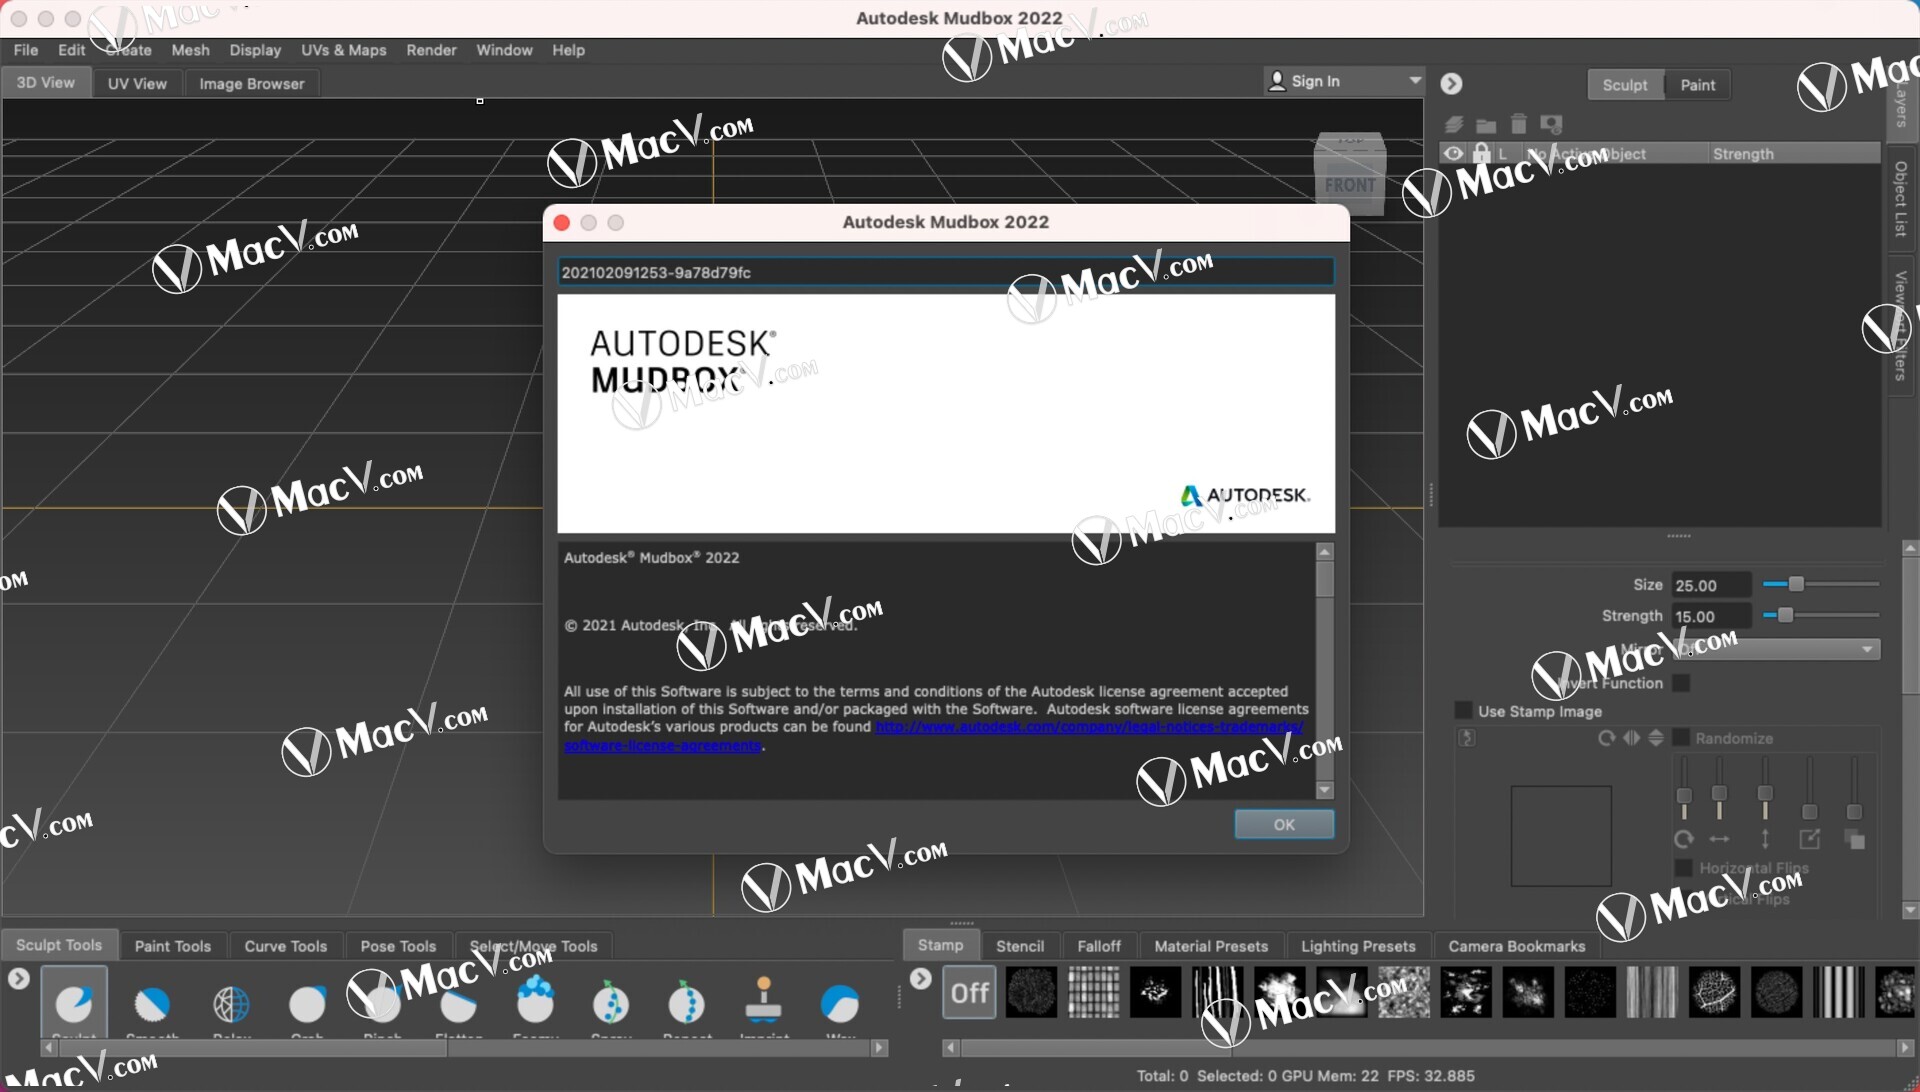1920x1092 pixels.
Task: Select the Wax sculpt tool
Action: [x=840, y=1003]
